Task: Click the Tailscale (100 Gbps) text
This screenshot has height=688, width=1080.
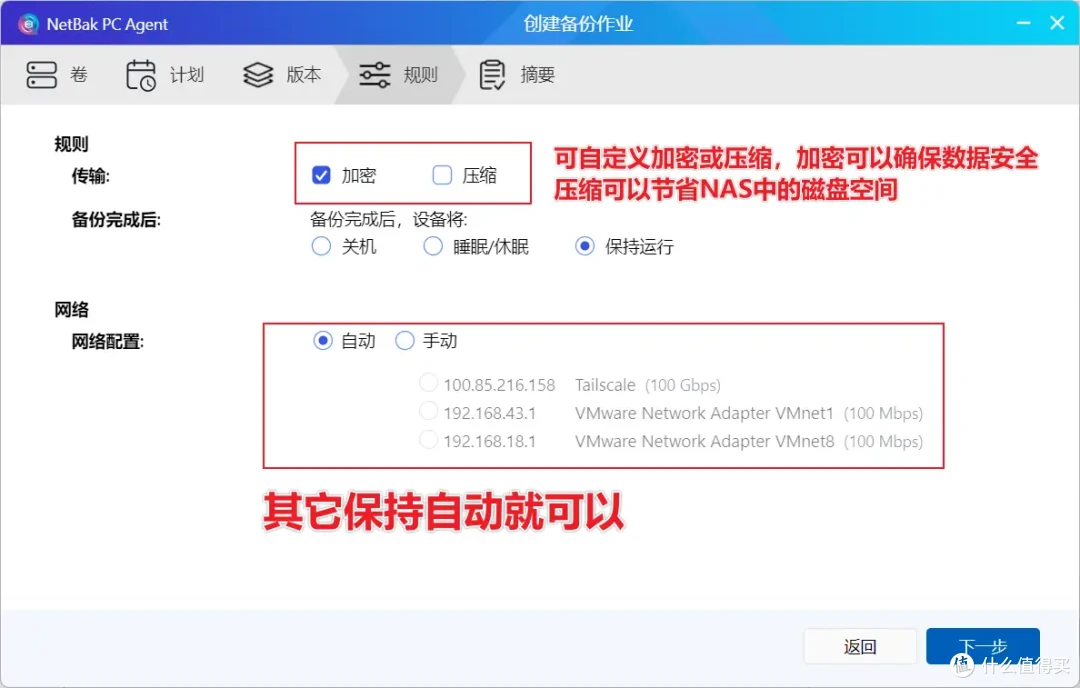Action: 647,385
